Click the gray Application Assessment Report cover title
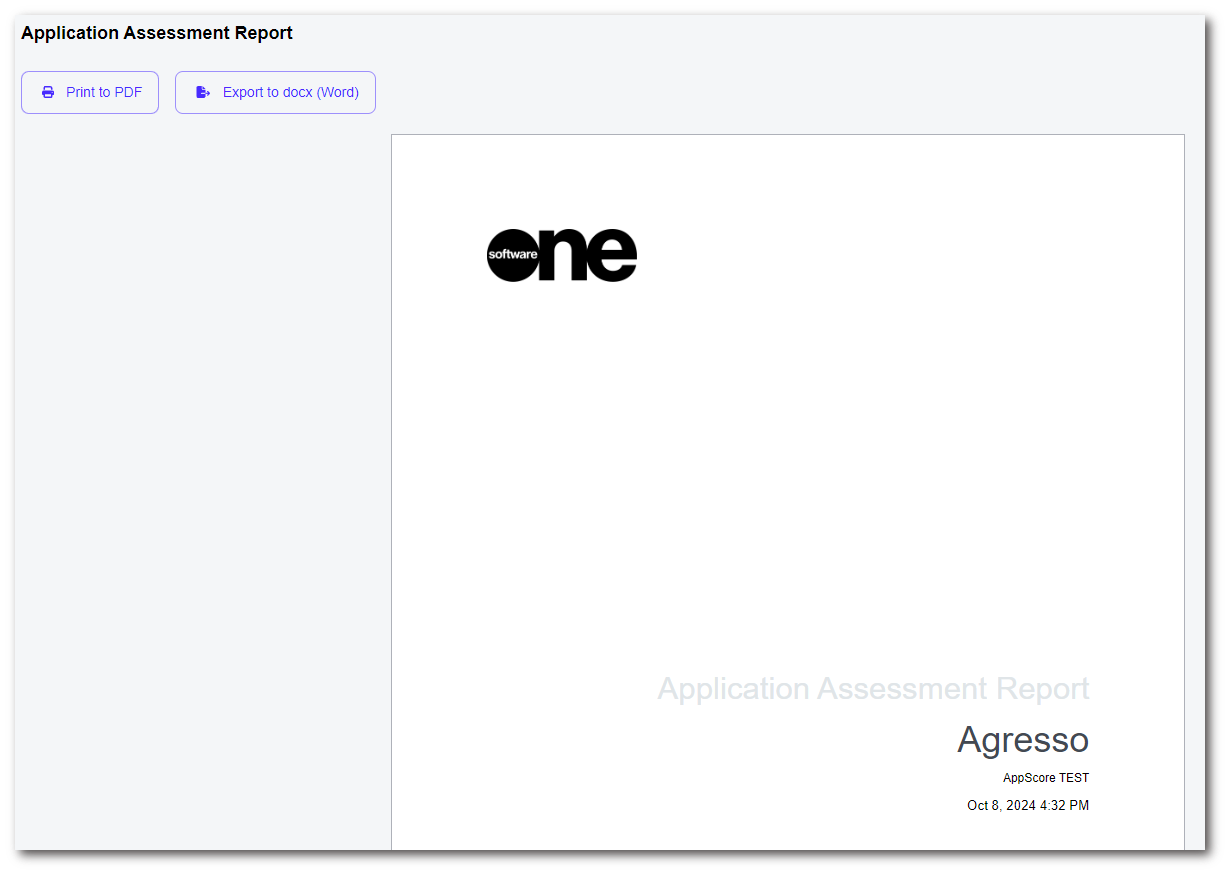The width and height of the screenshot is (1230, 875). tap(872, 688)
